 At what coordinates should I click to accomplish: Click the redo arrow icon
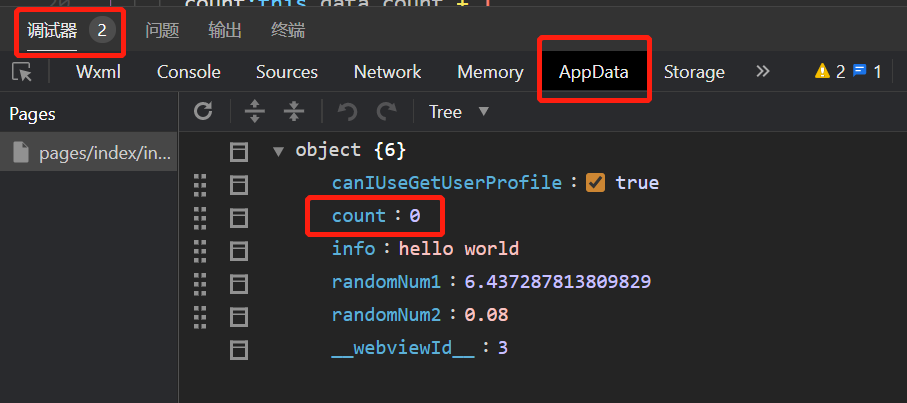[386, 111]
